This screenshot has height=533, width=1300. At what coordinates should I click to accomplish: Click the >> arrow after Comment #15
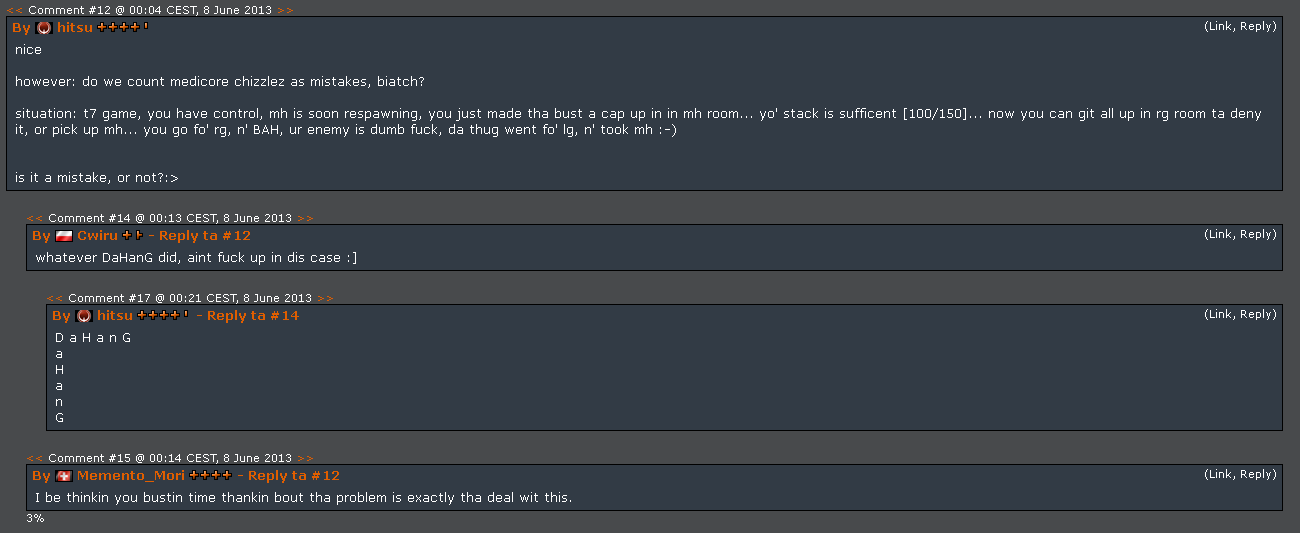click(x=306, y=458)
